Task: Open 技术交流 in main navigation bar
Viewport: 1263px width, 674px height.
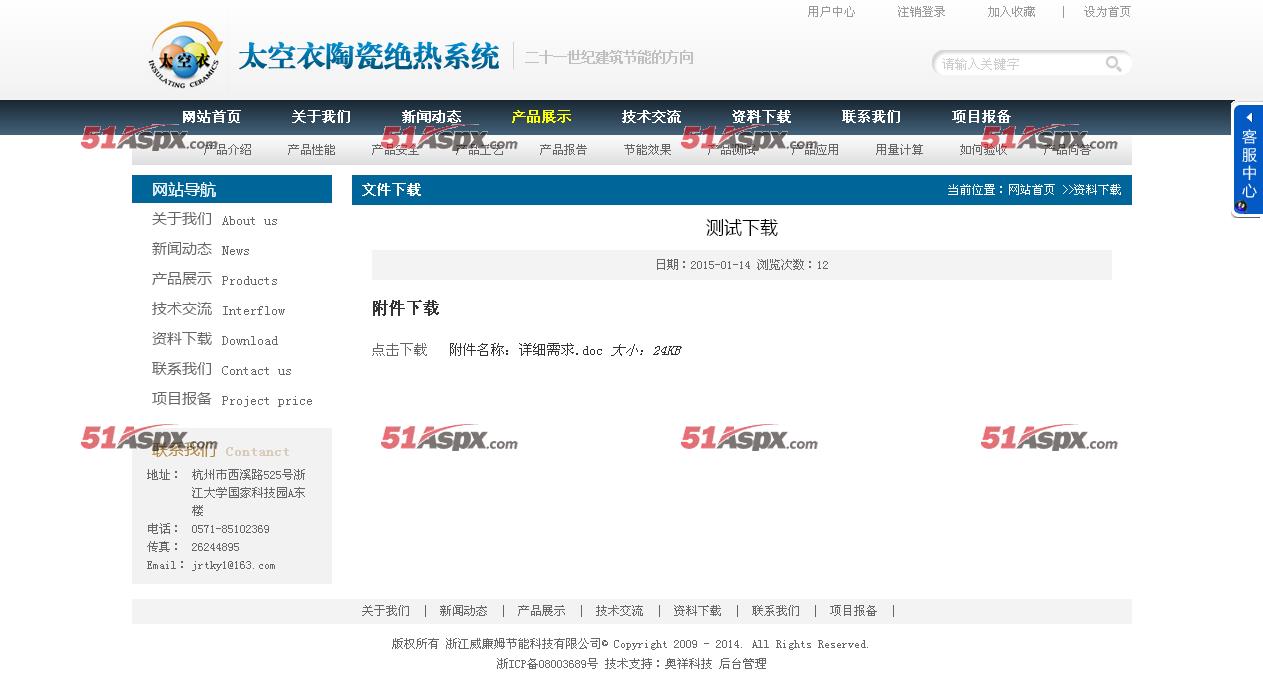Action: tap(651, 117)
